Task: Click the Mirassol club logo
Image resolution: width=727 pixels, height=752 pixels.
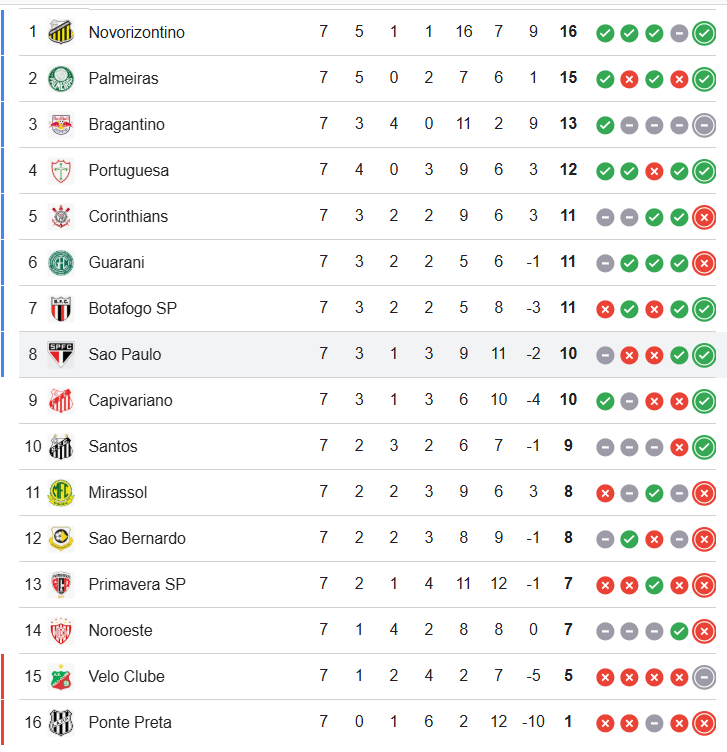Action: point(61,492)
